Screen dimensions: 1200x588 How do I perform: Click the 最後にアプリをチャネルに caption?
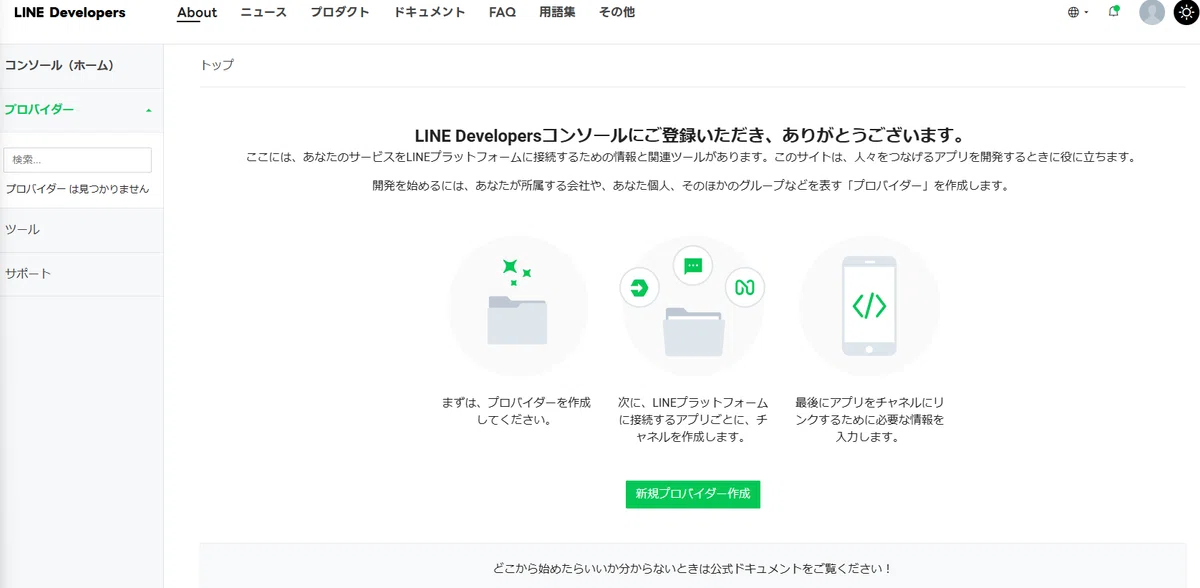[x=869, y=420]
